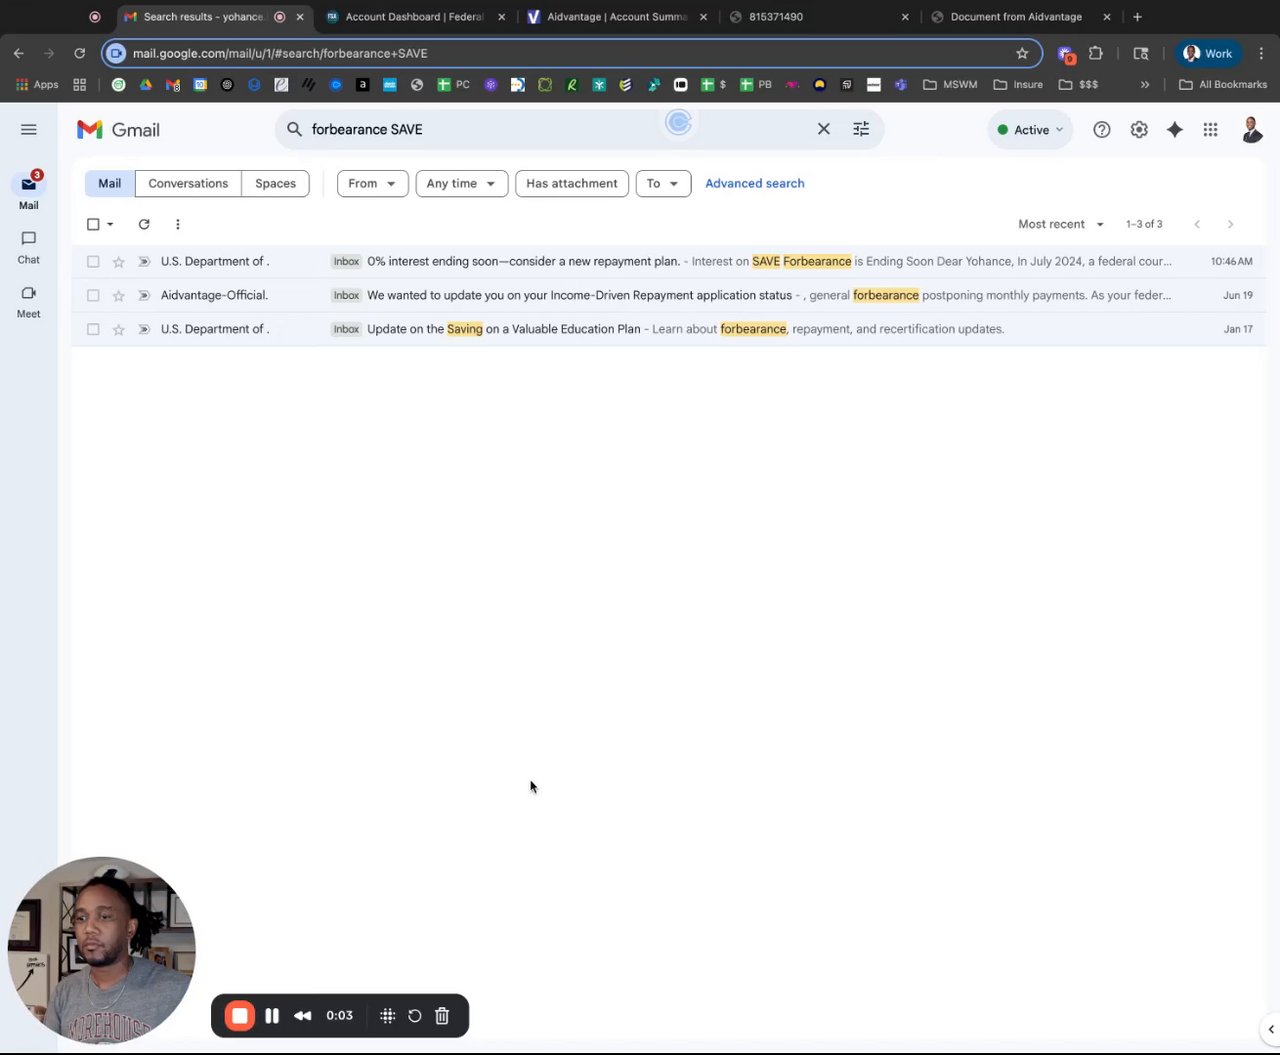Open Google apps grid

click(x=1210, y=129)
